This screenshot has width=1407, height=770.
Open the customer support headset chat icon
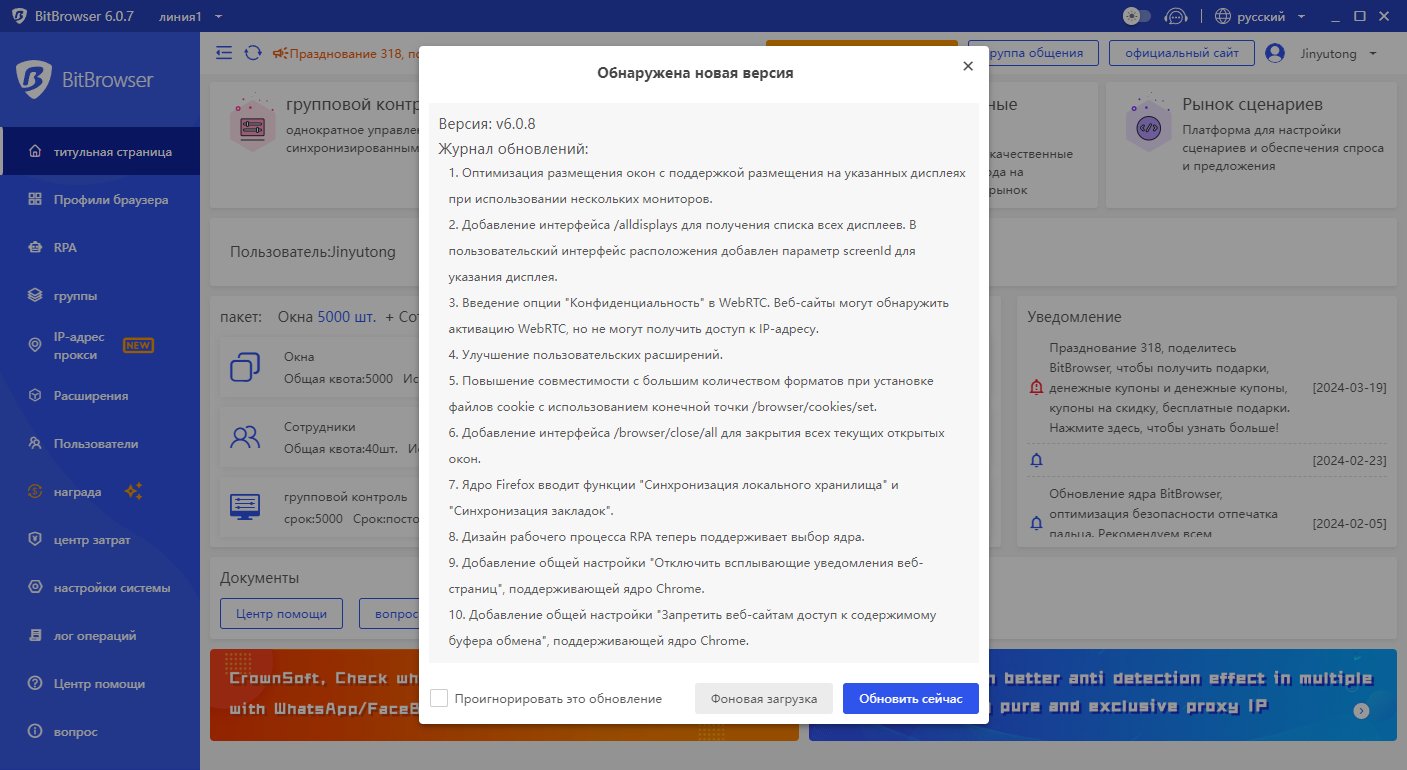tap(1177, 16)
